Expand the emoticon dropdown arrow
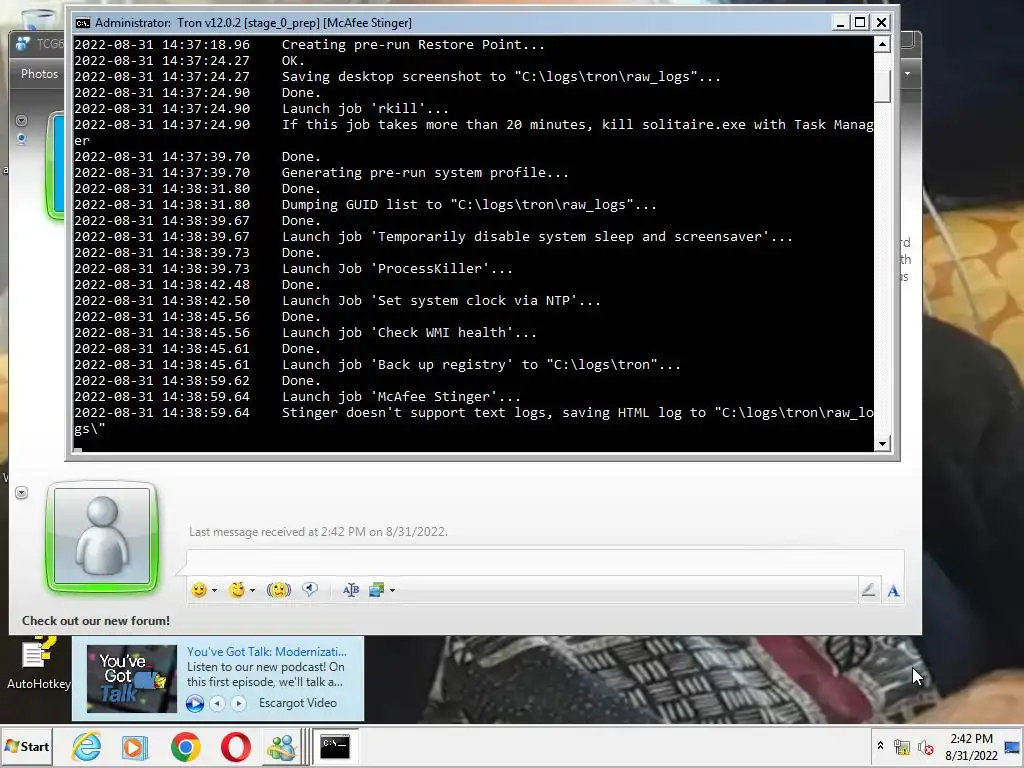This screenshot has width=1024, height=768. coord(214,590)
